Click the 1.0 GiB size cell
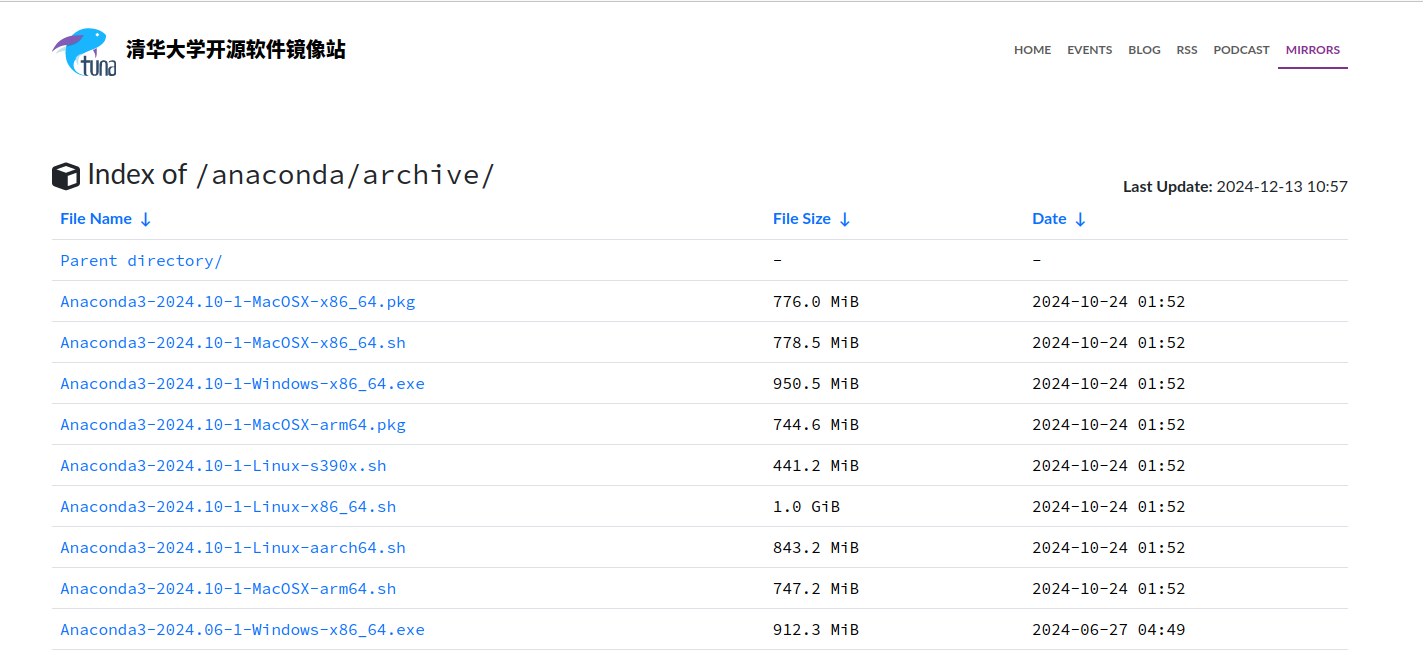Image resolution: width=1423 pixels, height=657 pixels. click(806, 506)
